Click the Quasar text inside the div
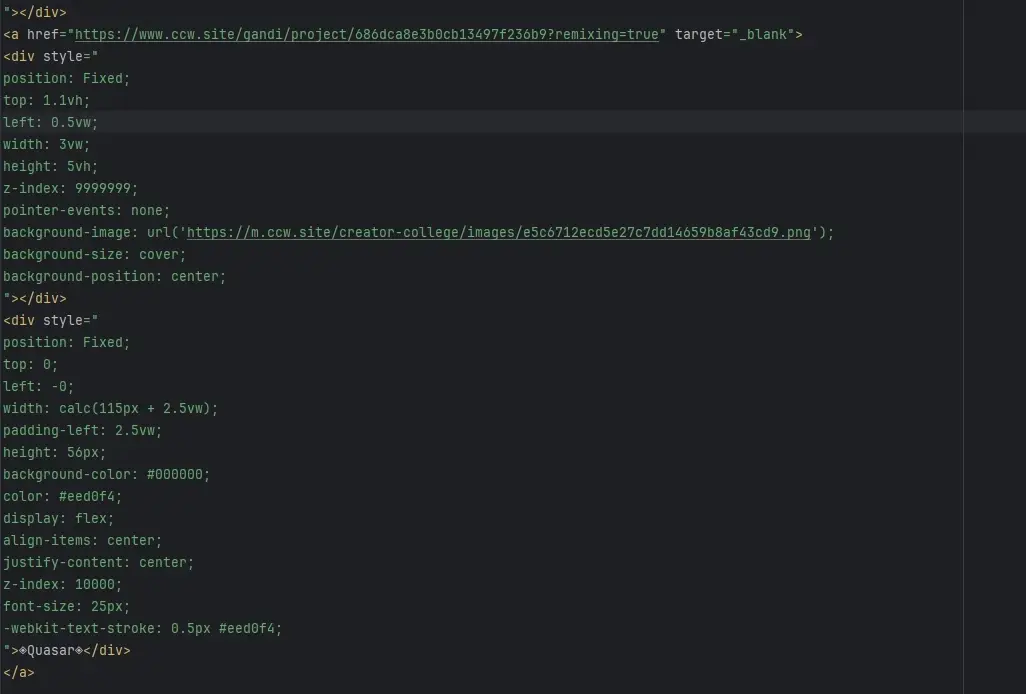 pyautogui.click(x=50, y=651)
